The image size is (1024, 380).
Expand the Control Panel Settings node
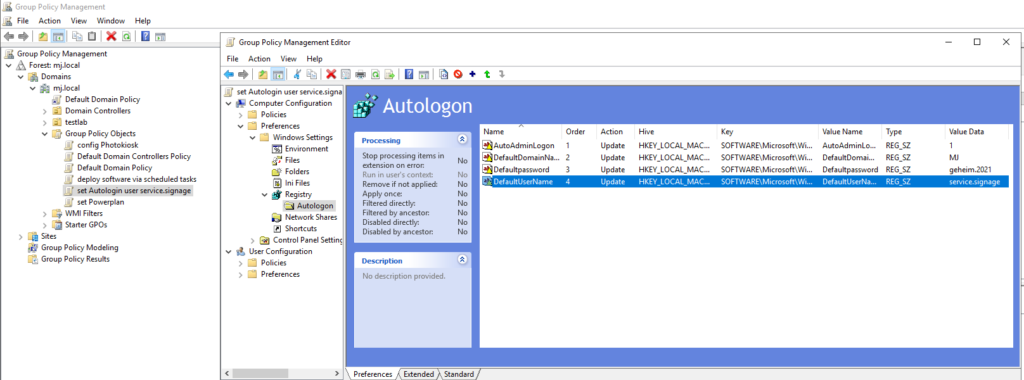point(252,240)
